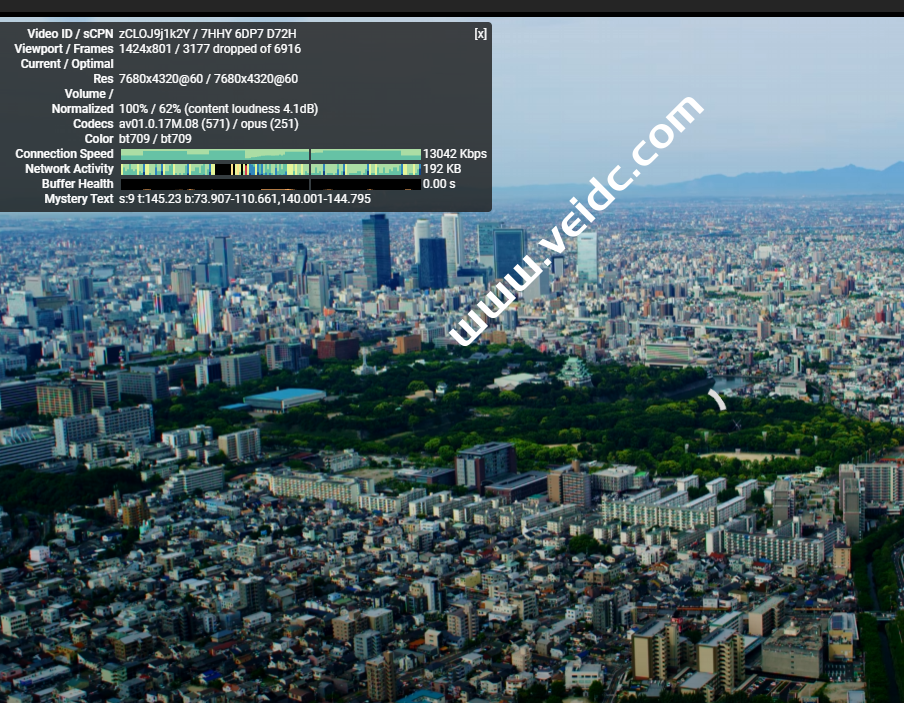Click the 192 KB network activity value
Viewport: 904px width, 703px height.
pos(442,169)
